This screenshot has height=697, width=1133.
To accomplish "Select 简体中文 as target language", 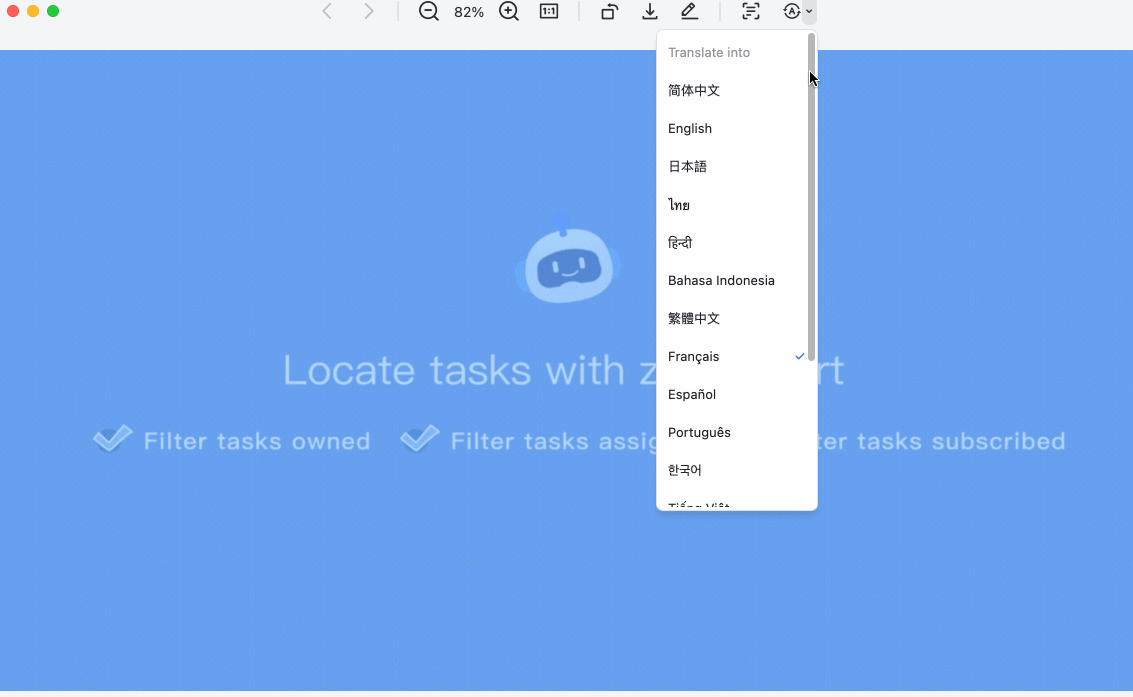I will 694,90.
